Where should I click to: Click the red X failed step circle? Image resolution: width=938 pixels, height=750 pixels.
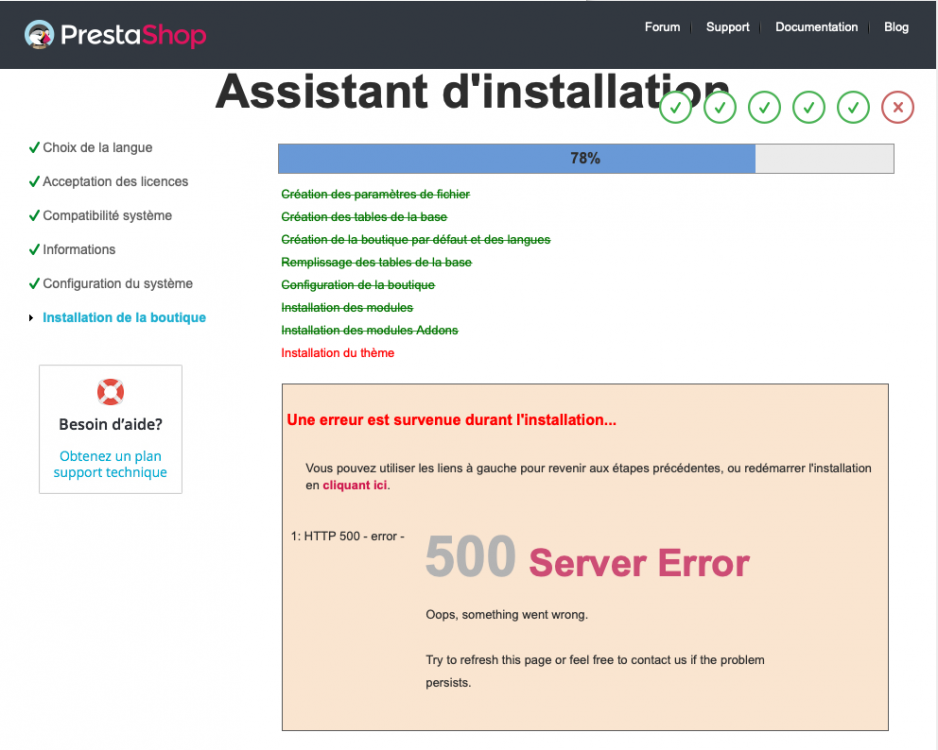(898, 108)
